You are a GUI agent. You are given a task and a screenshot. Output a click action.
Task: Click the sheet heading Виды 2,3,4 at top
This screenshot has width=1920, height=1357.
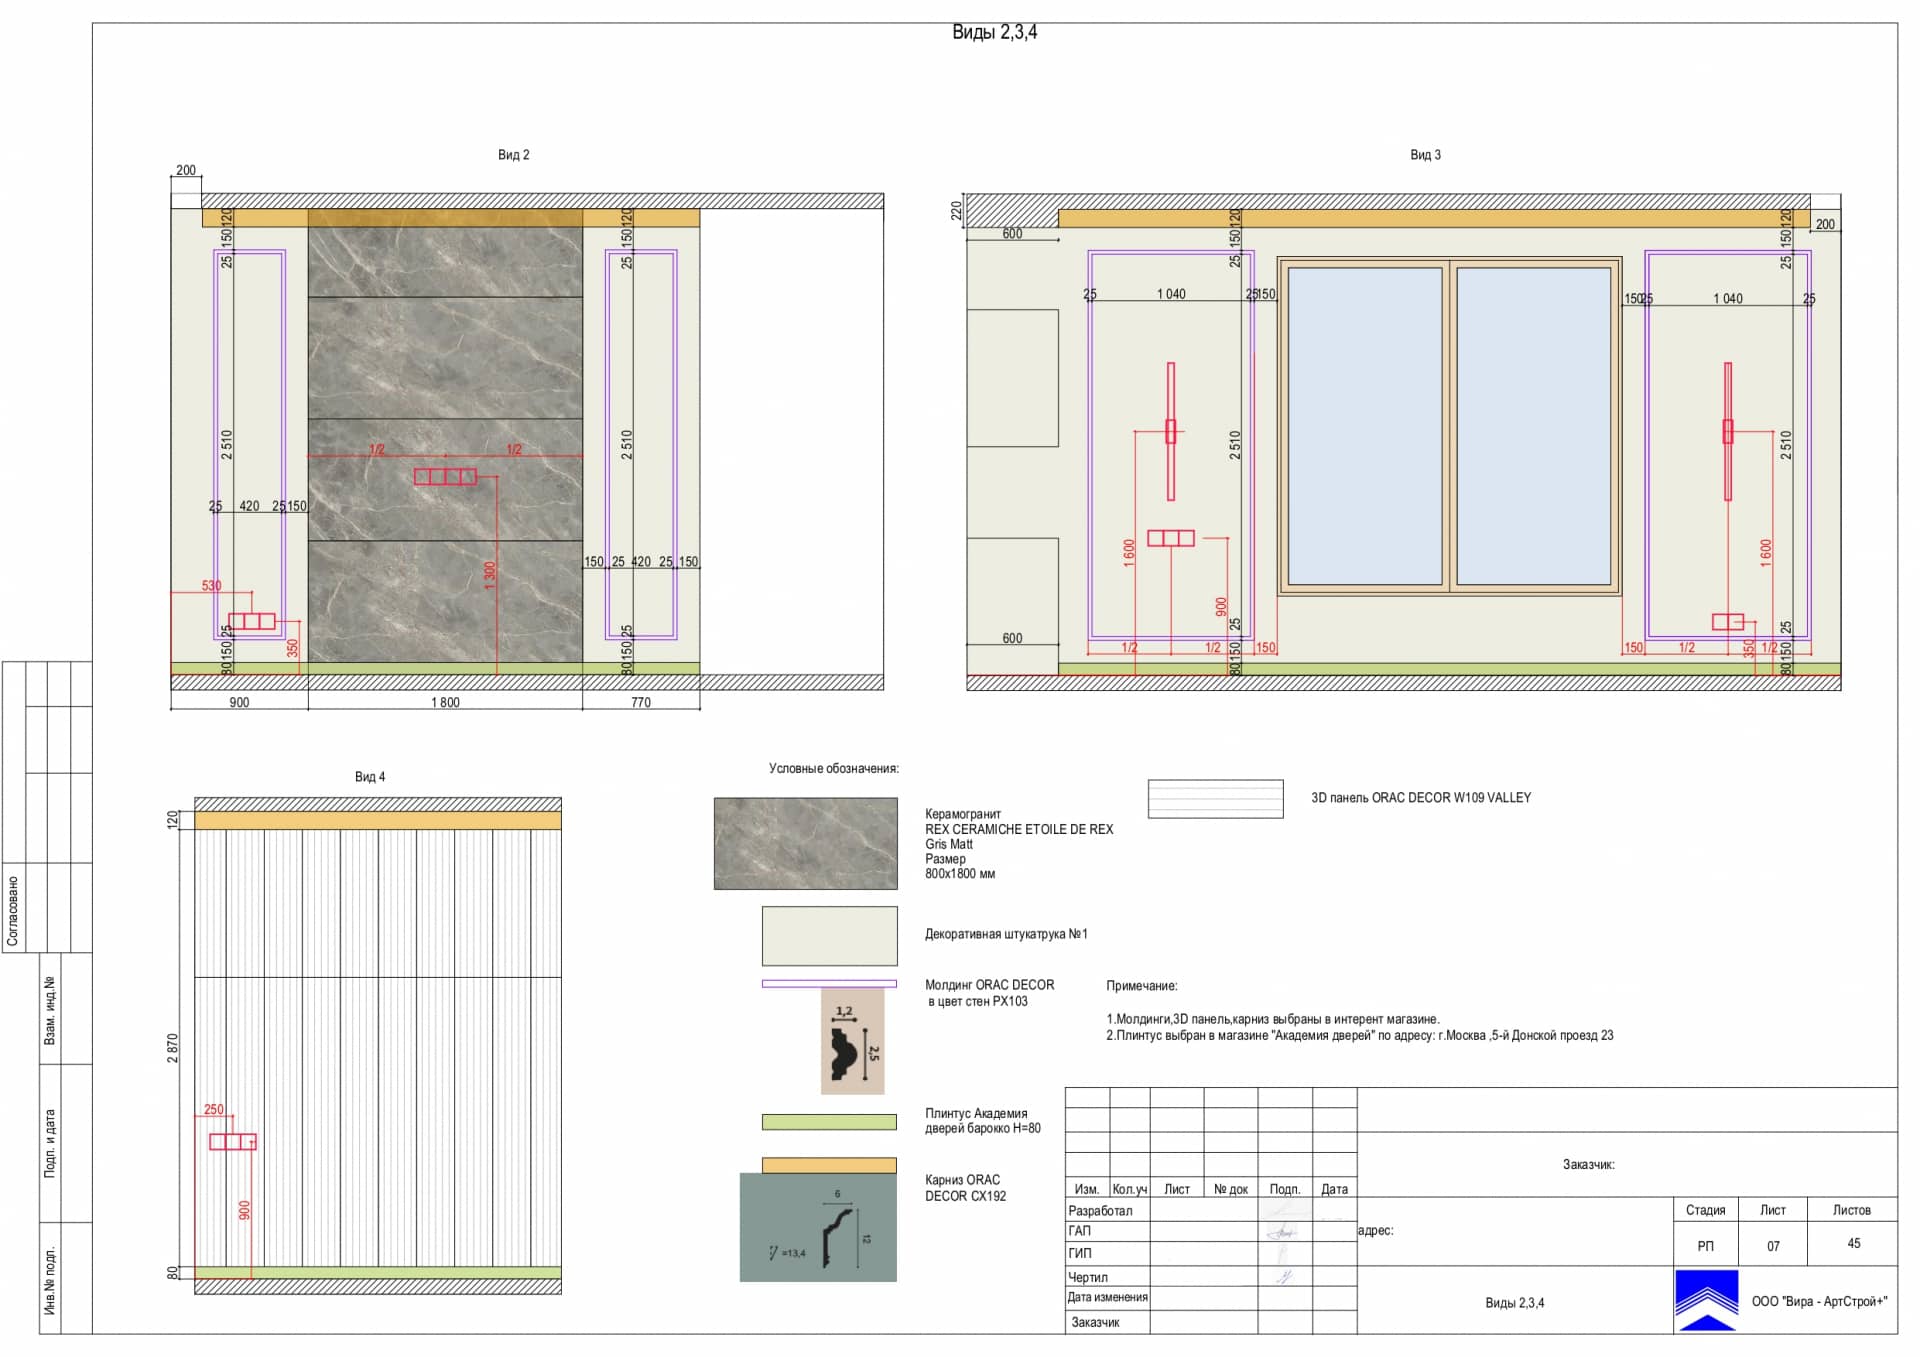pos(994,32)
